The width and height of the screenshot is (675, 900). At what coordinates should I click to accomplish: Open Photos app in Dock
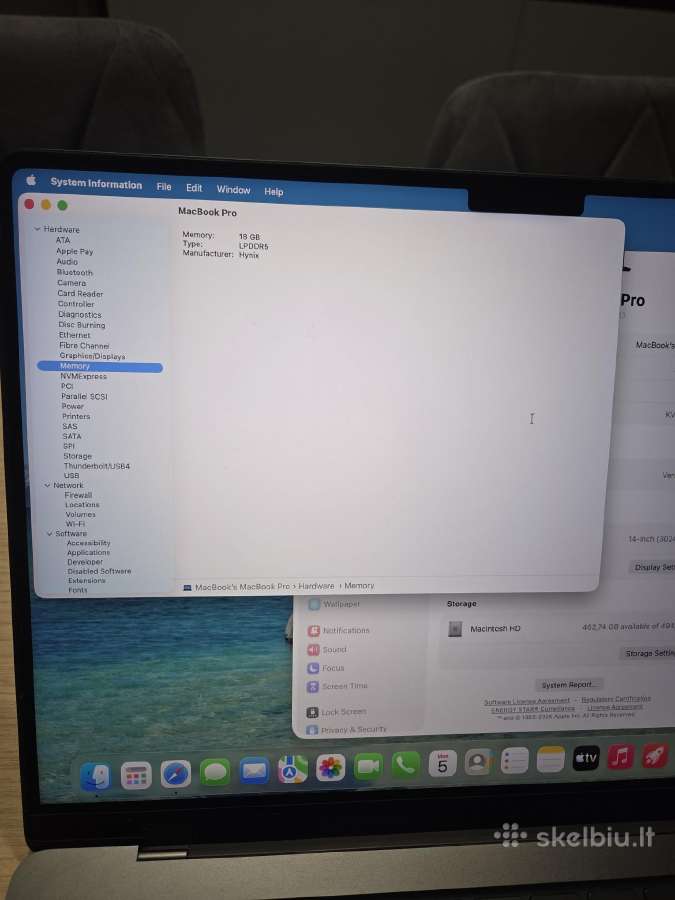coord(331,767)
